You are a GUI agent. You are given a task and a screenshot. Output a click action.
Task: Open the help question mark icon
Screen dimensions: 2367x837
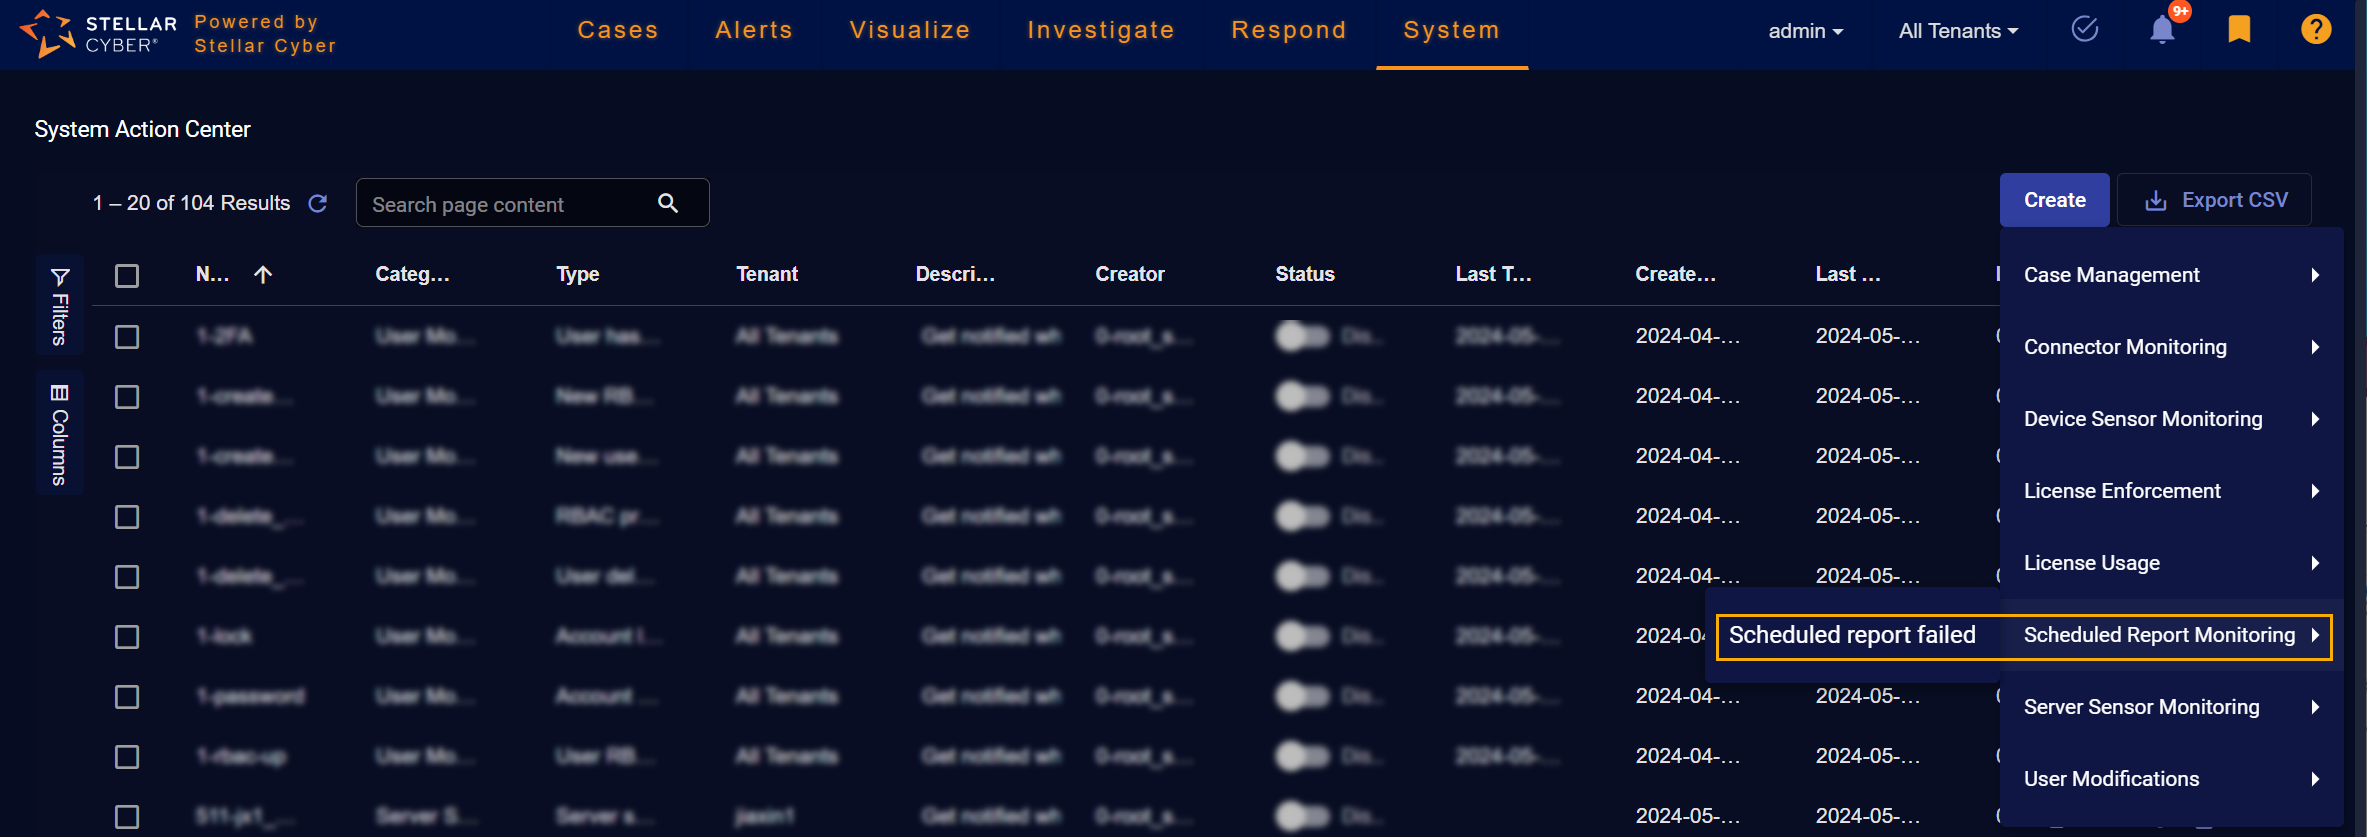click(2315, 30)
